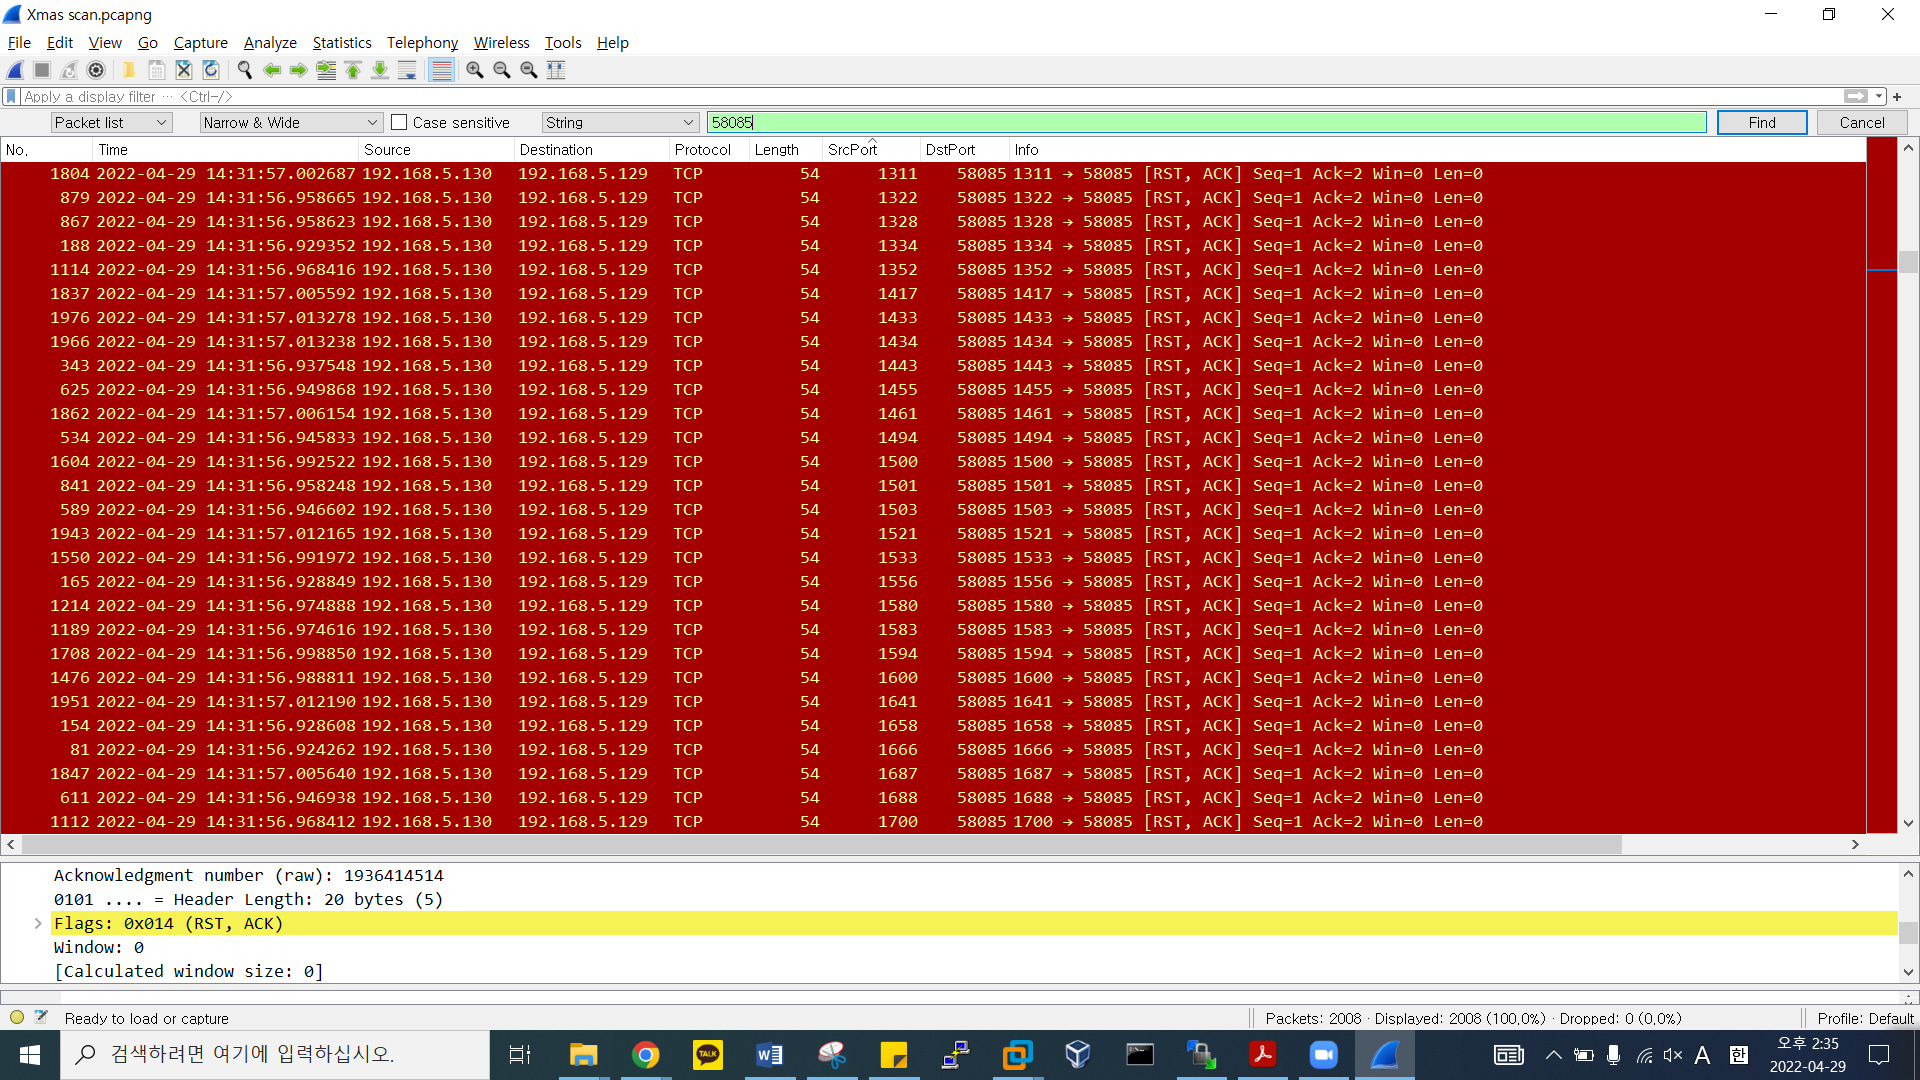1920x1080 pixels.
Task: Open Chrome from the Windows taskbar
Action: [646, 1055]
